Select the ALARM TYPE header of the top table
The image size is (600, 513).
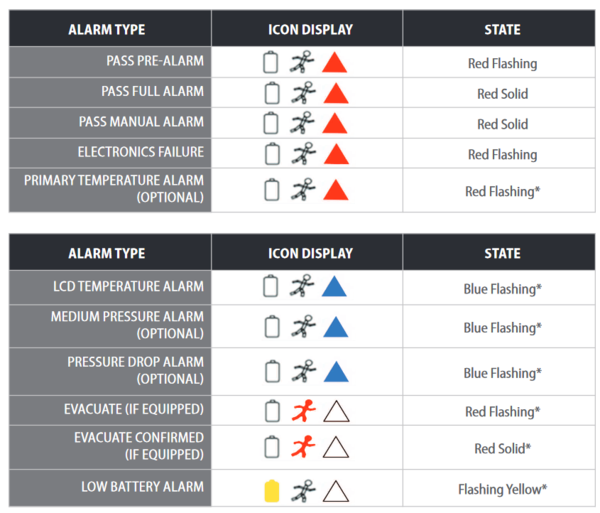(x=109, y=30)
